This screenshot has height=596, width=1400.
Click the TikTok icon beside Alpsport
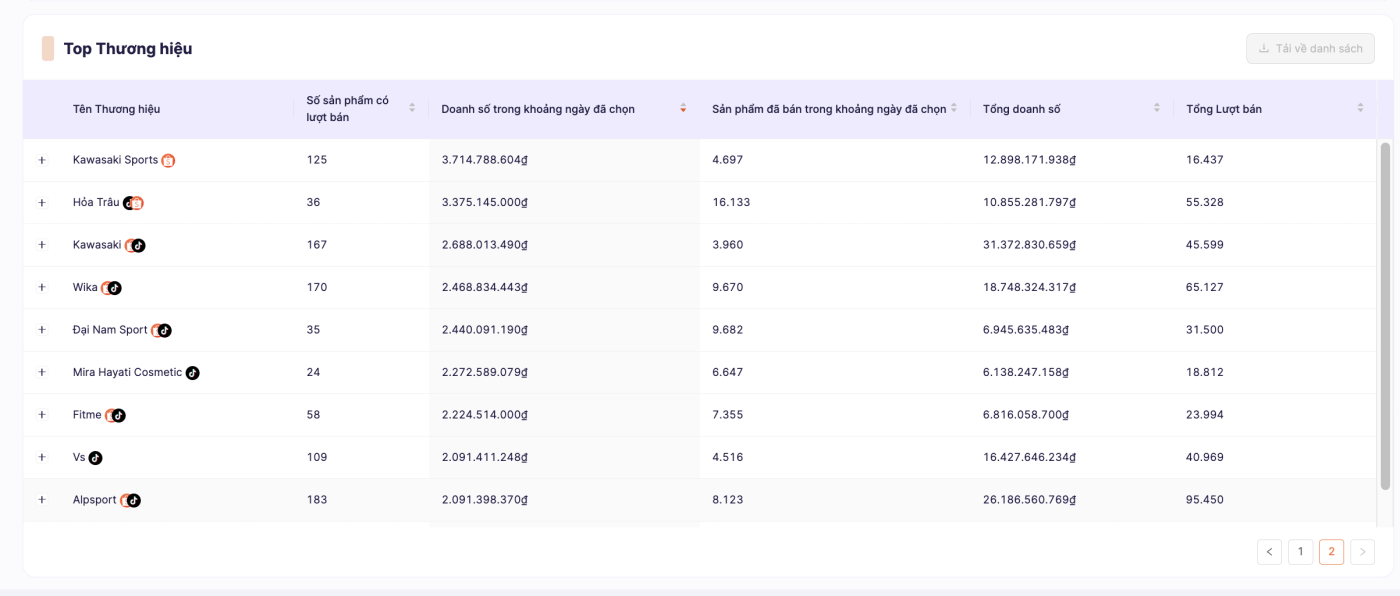[x=134, y=500]
